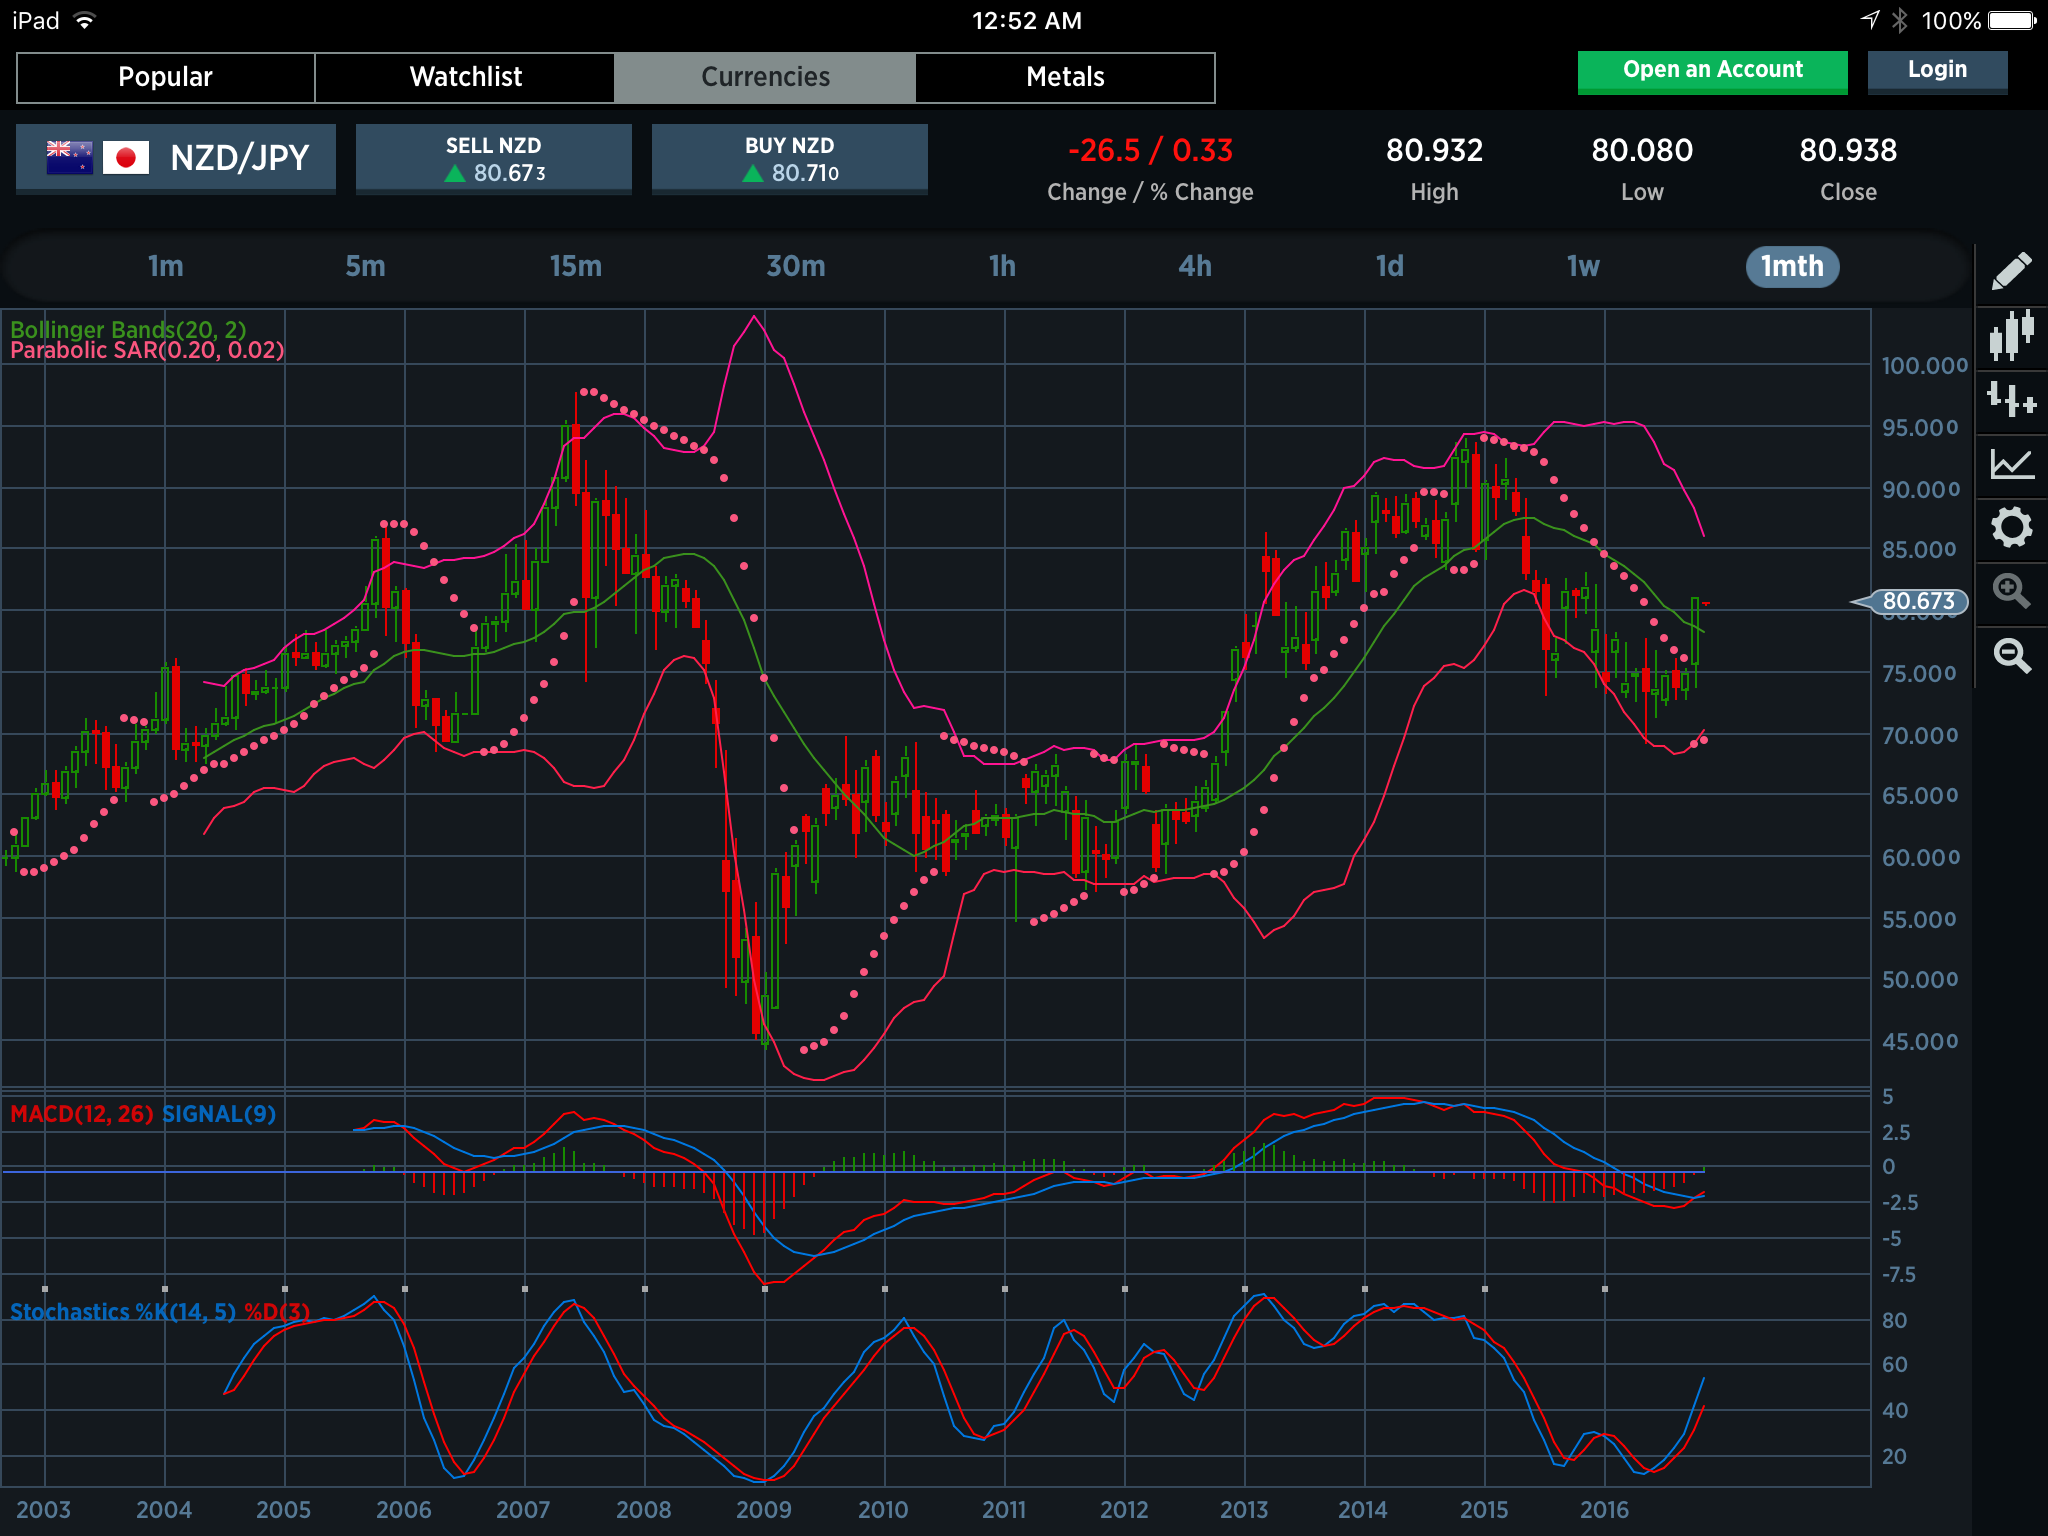
Task: Tap BUY NZD at 80.710
Action: [x=790, y=158]
